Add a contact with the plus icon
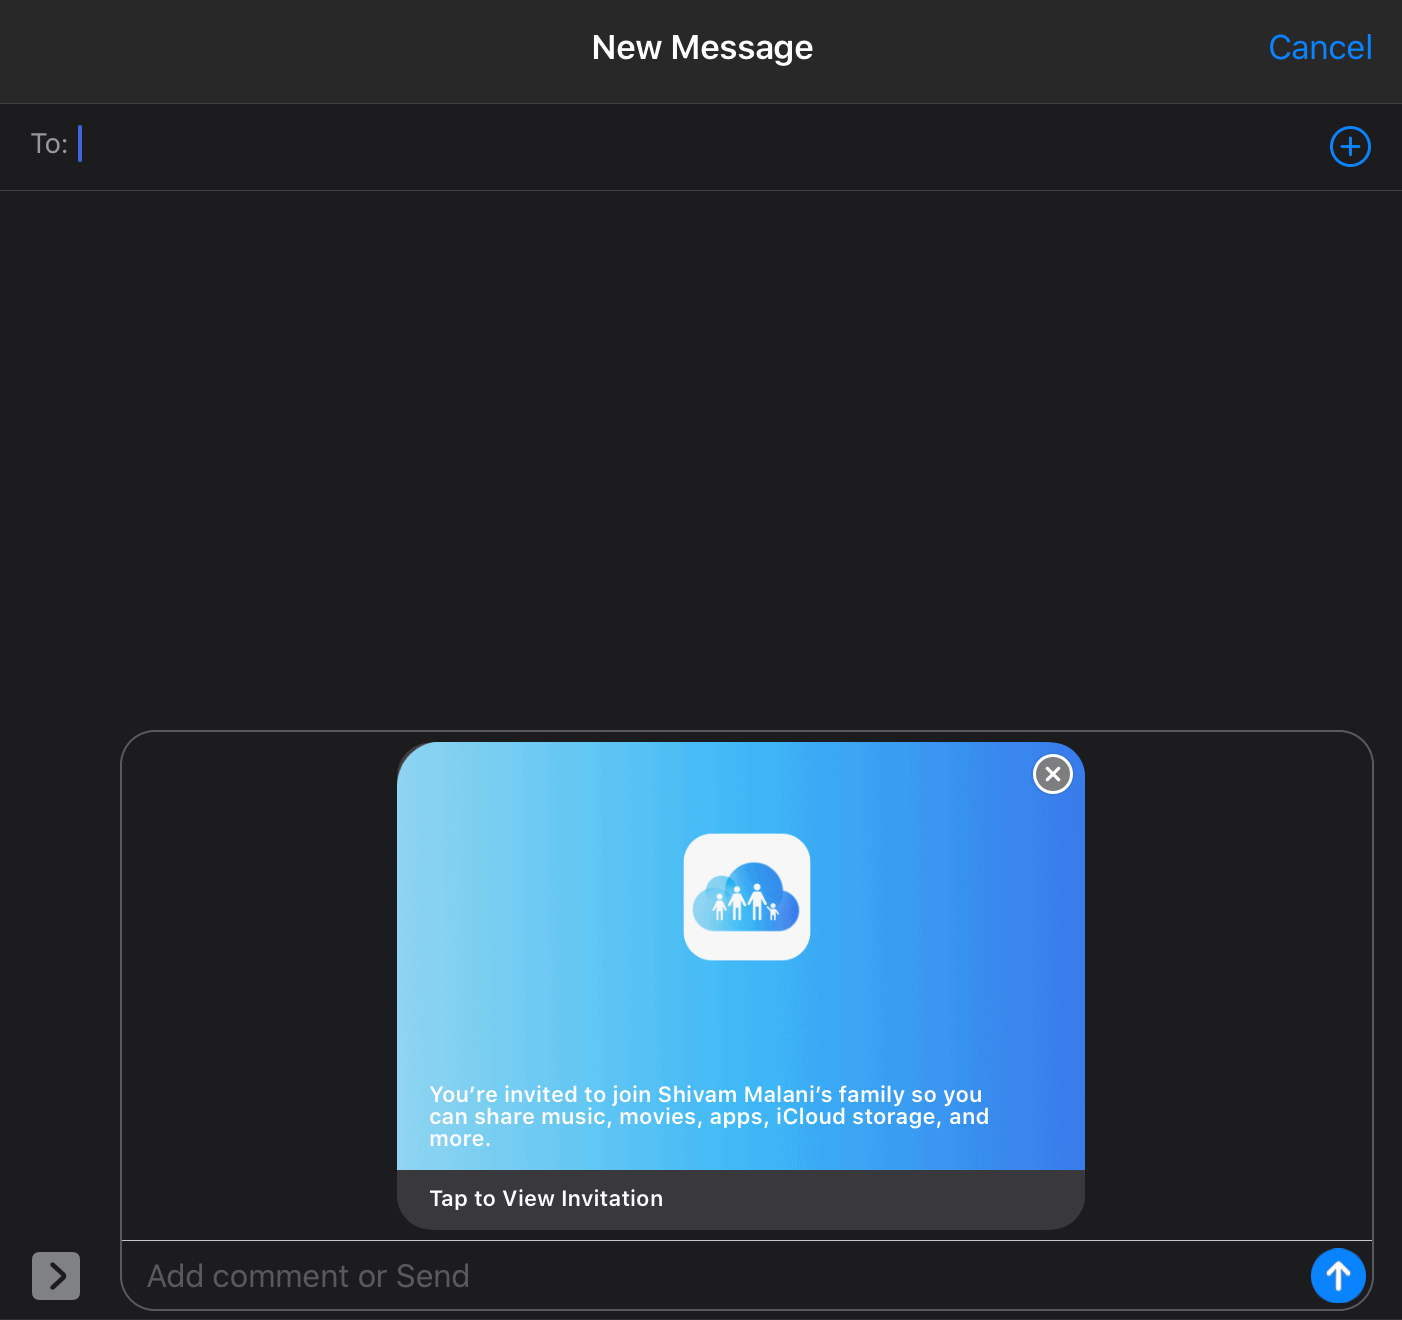1402x1320 pixels. pos(1350,147)
